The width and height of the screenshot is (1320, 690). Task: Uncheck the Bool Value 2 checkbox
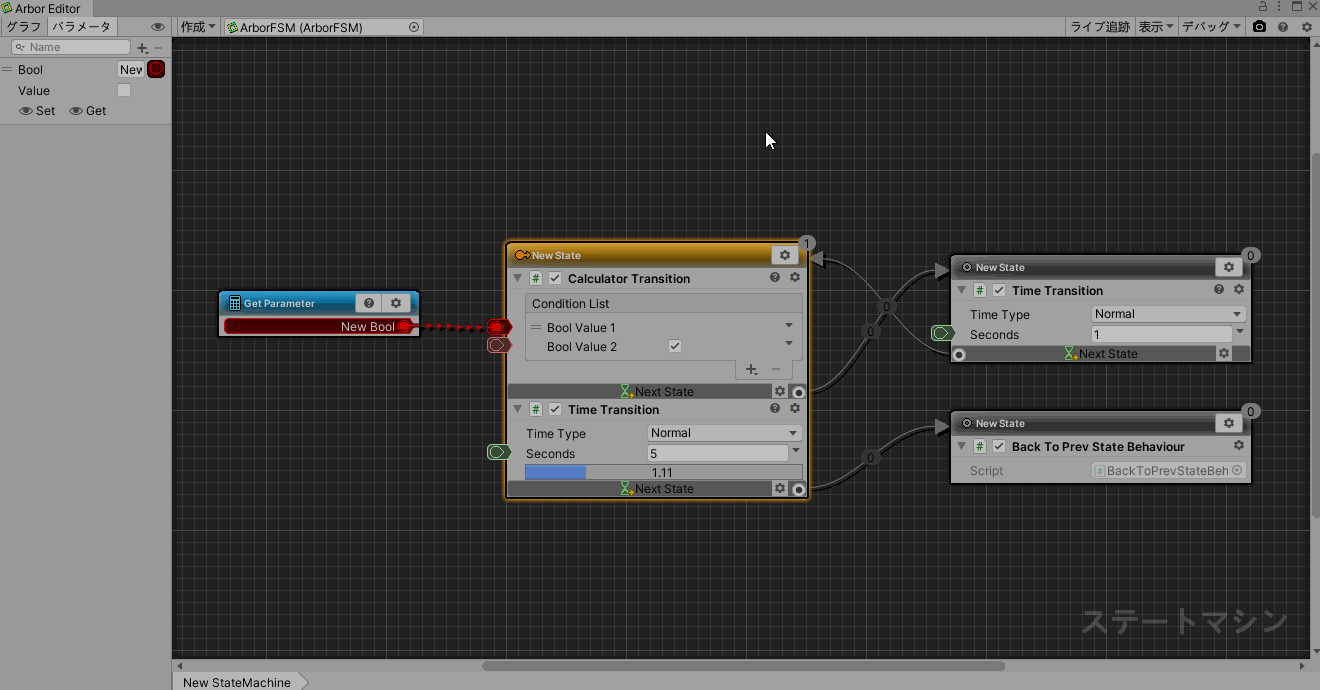[x=675, y=347]
